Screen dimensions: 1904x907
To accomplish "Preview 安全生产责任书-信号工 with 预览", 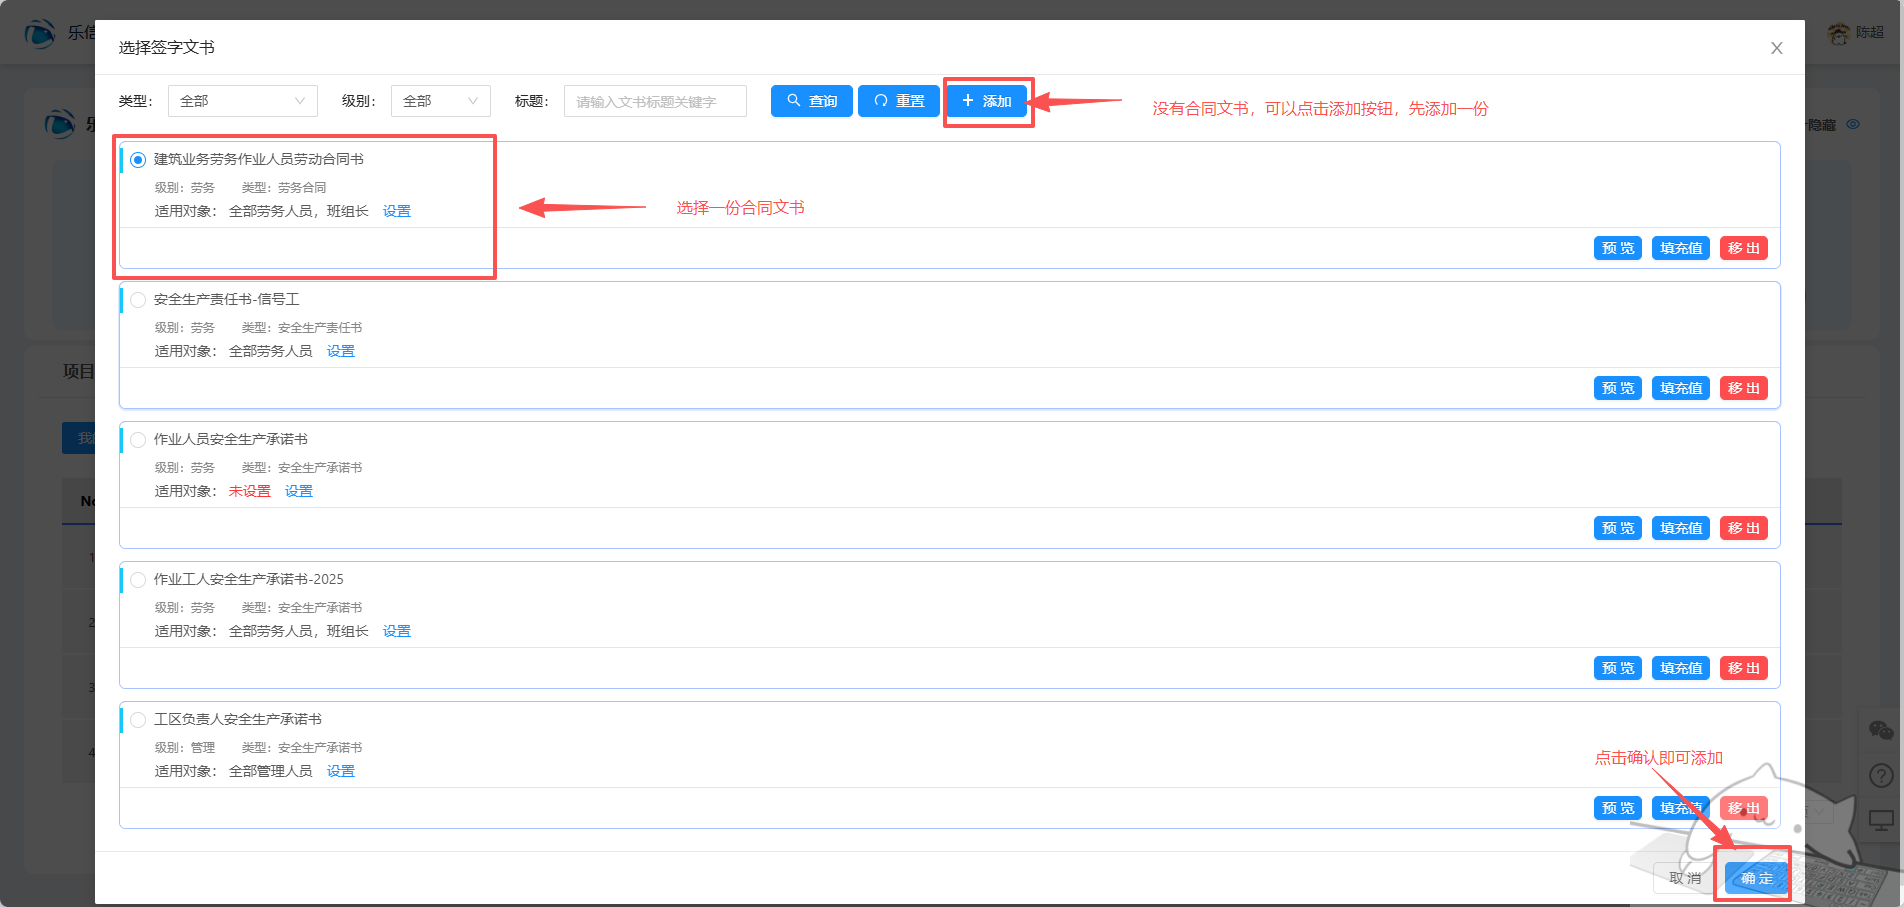I will click(1617, 388).
